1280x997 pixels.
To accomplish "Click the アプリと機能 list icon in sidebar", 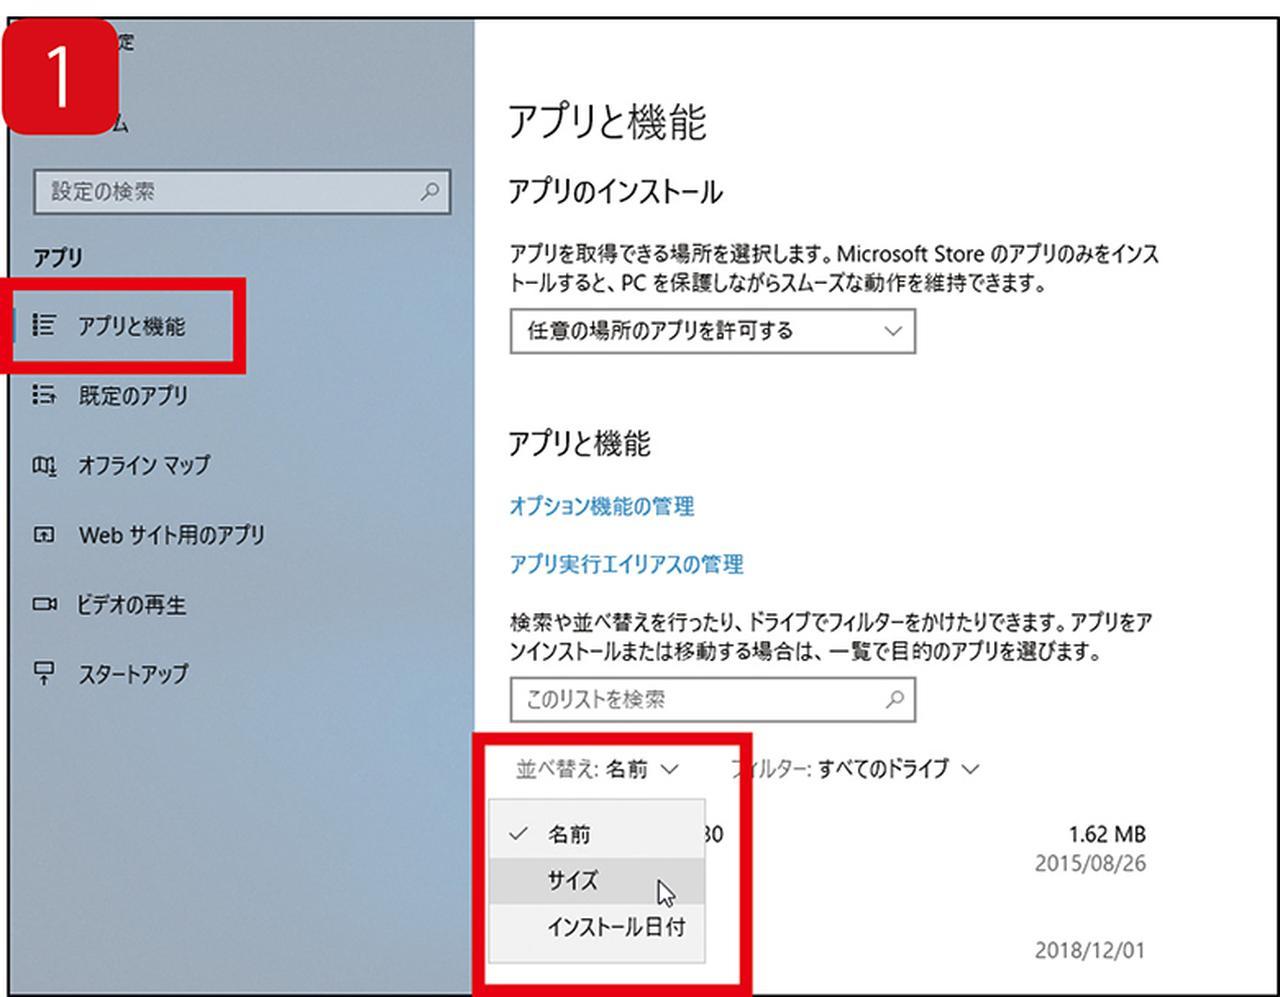I will (43, 325).
